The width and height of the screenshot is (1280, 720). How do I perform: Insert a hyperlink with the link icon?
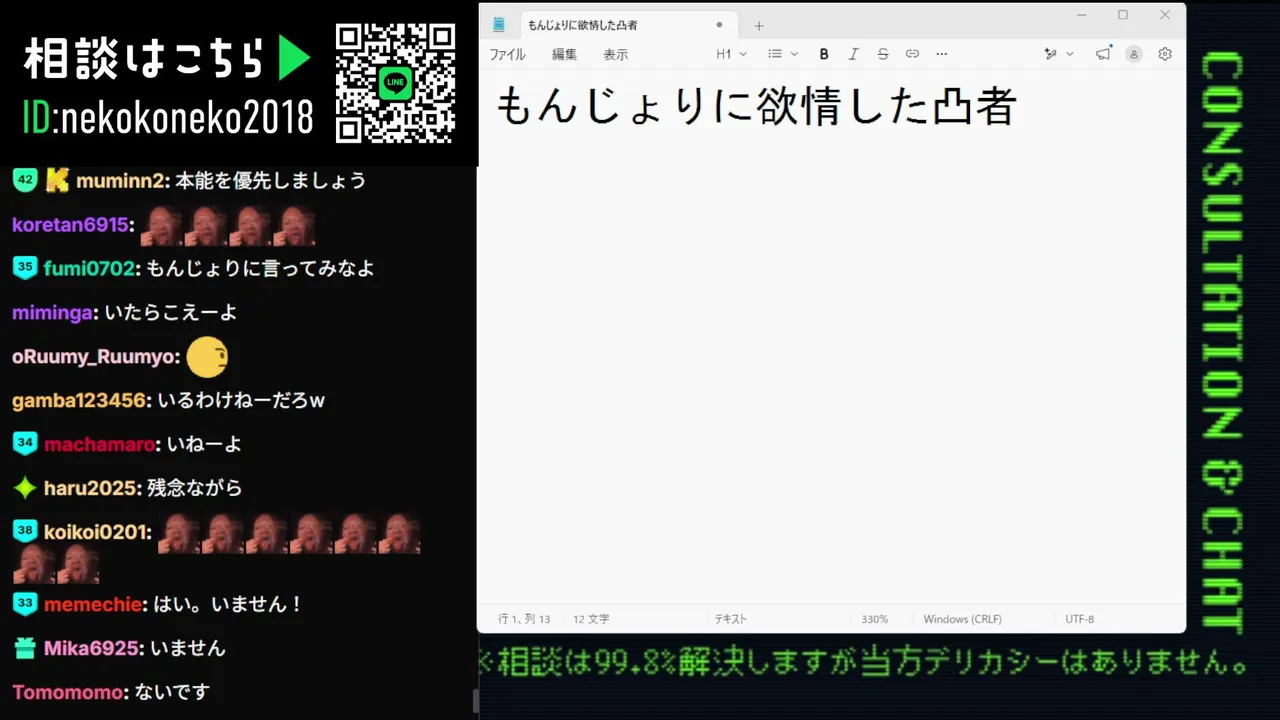(x=912, y=54)
